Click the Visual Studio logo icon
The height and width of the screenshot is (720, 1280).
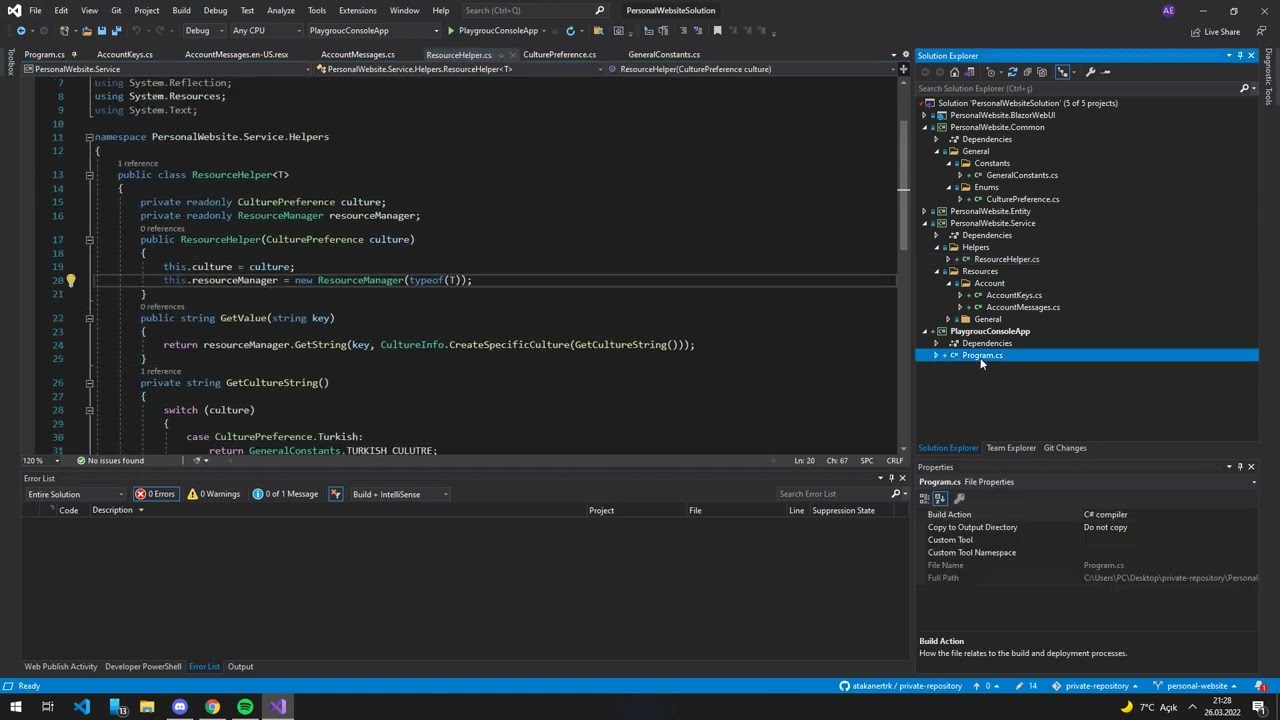14,11
